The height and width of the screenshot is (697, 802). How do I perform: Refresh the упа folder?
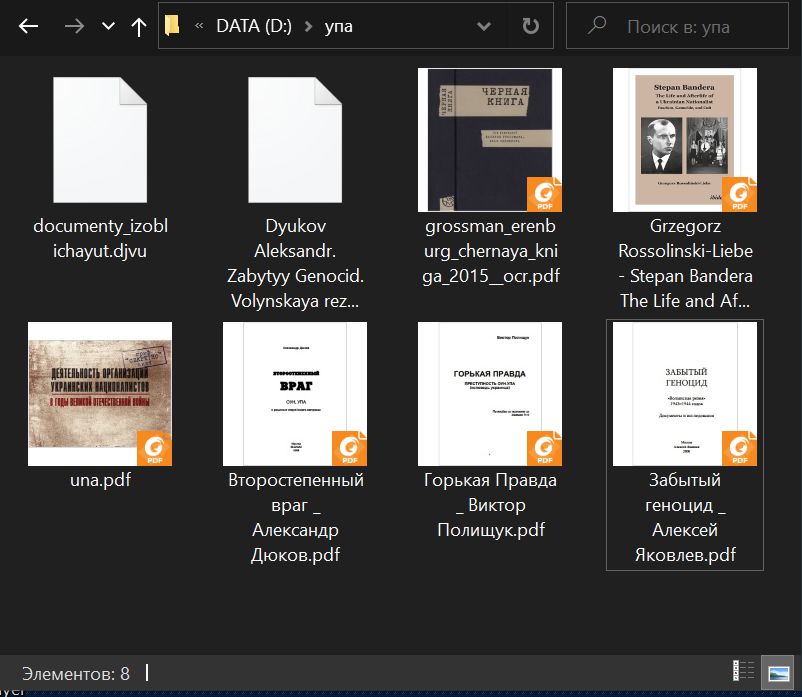click(x=530, y=26)
